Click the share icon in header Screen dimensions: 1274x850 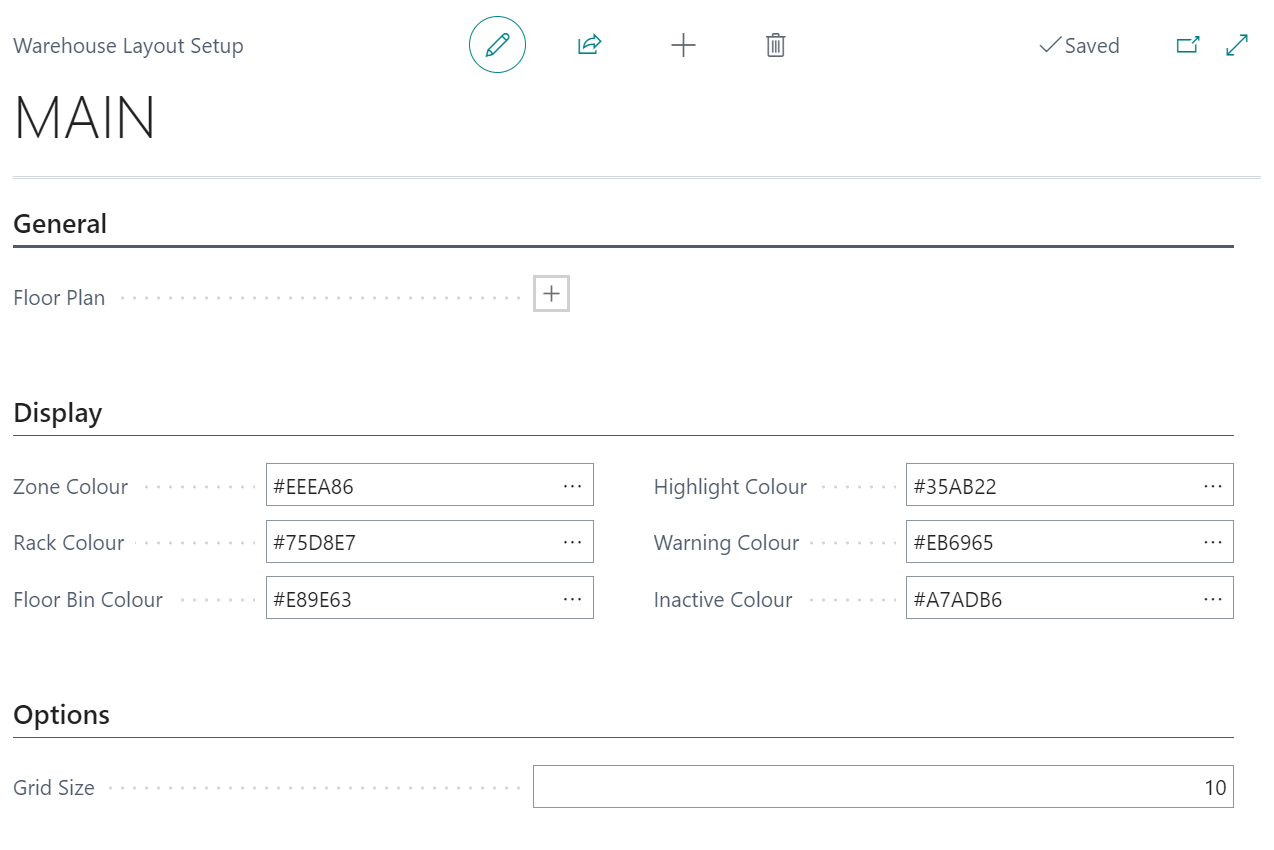(x=589, y=45)
